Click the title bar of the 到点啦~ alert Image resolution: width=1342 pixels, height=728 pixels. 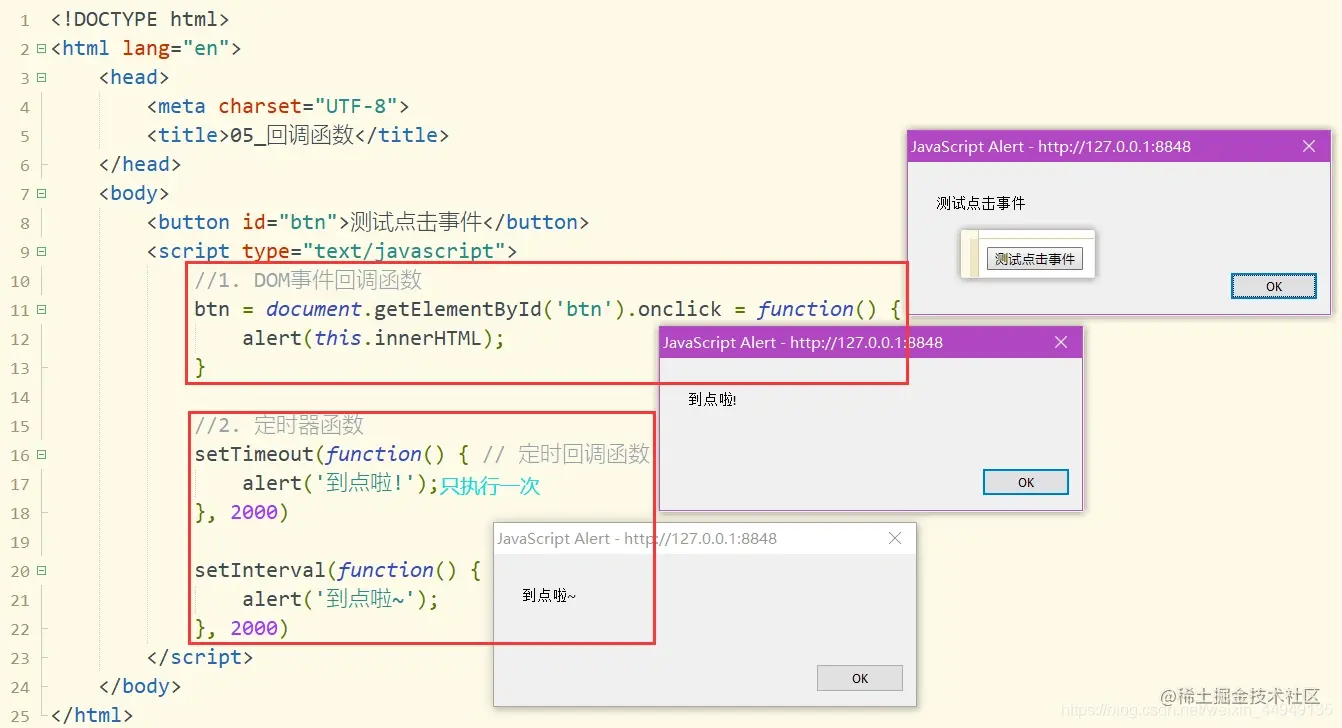pos(705,538)
